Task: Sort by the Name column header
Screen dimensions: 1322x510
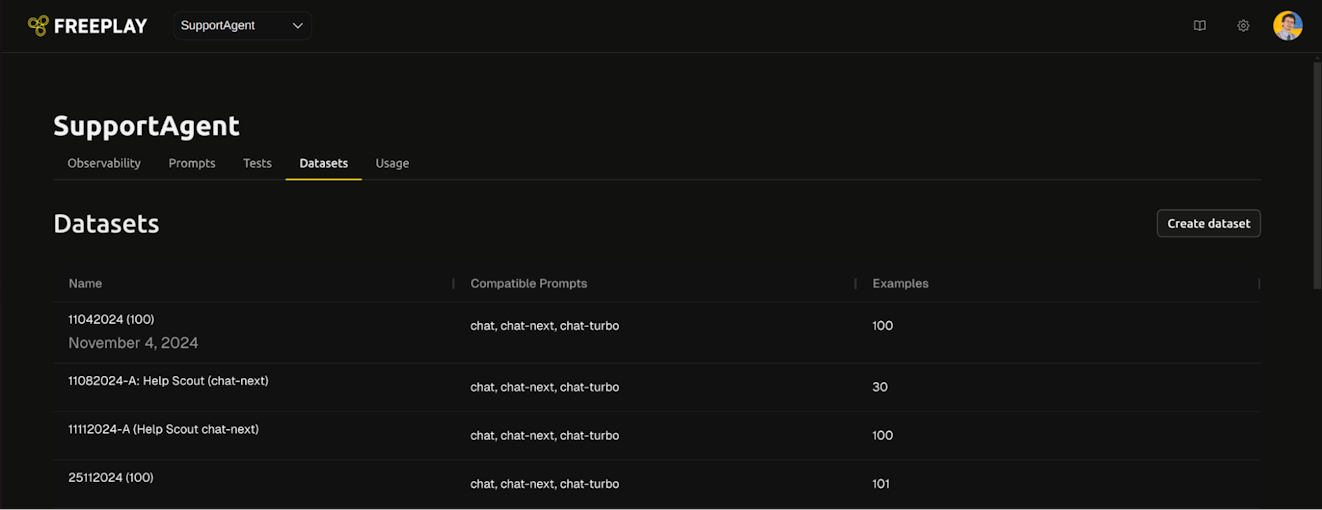Action: coord(86,284)
